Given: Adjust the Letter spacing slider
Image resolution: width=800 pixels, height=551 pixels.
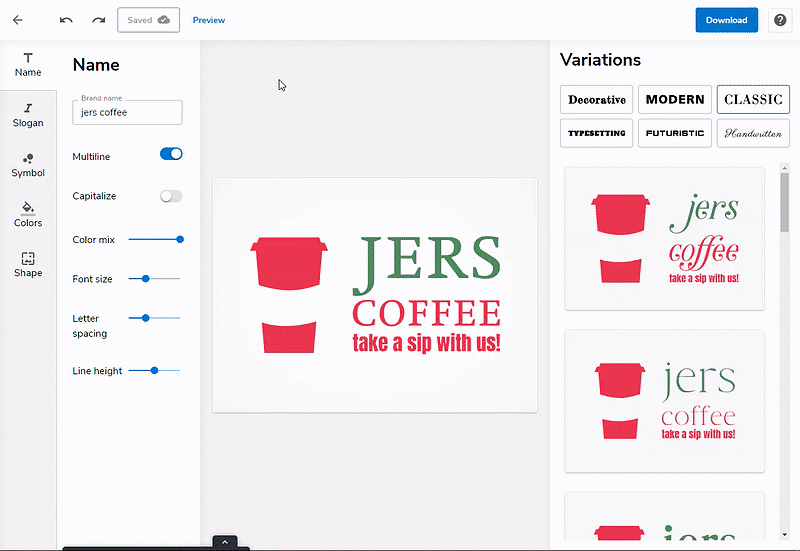Looking at the screenshot, I should coord(155,318).
